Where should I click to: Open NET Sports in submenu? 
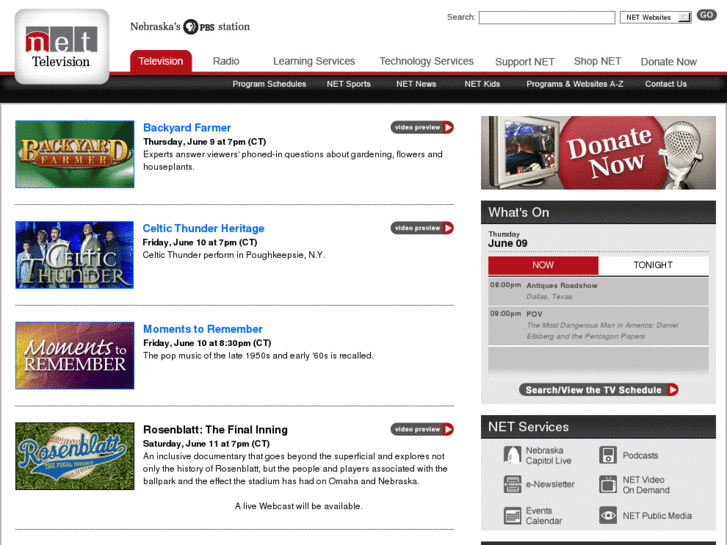coord(349,84)
